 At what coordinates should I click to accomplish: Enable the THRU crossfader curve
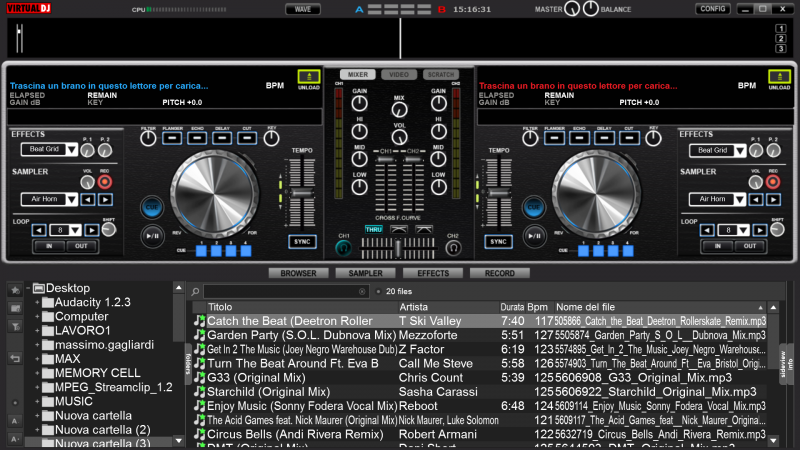[x=373, y=229]
